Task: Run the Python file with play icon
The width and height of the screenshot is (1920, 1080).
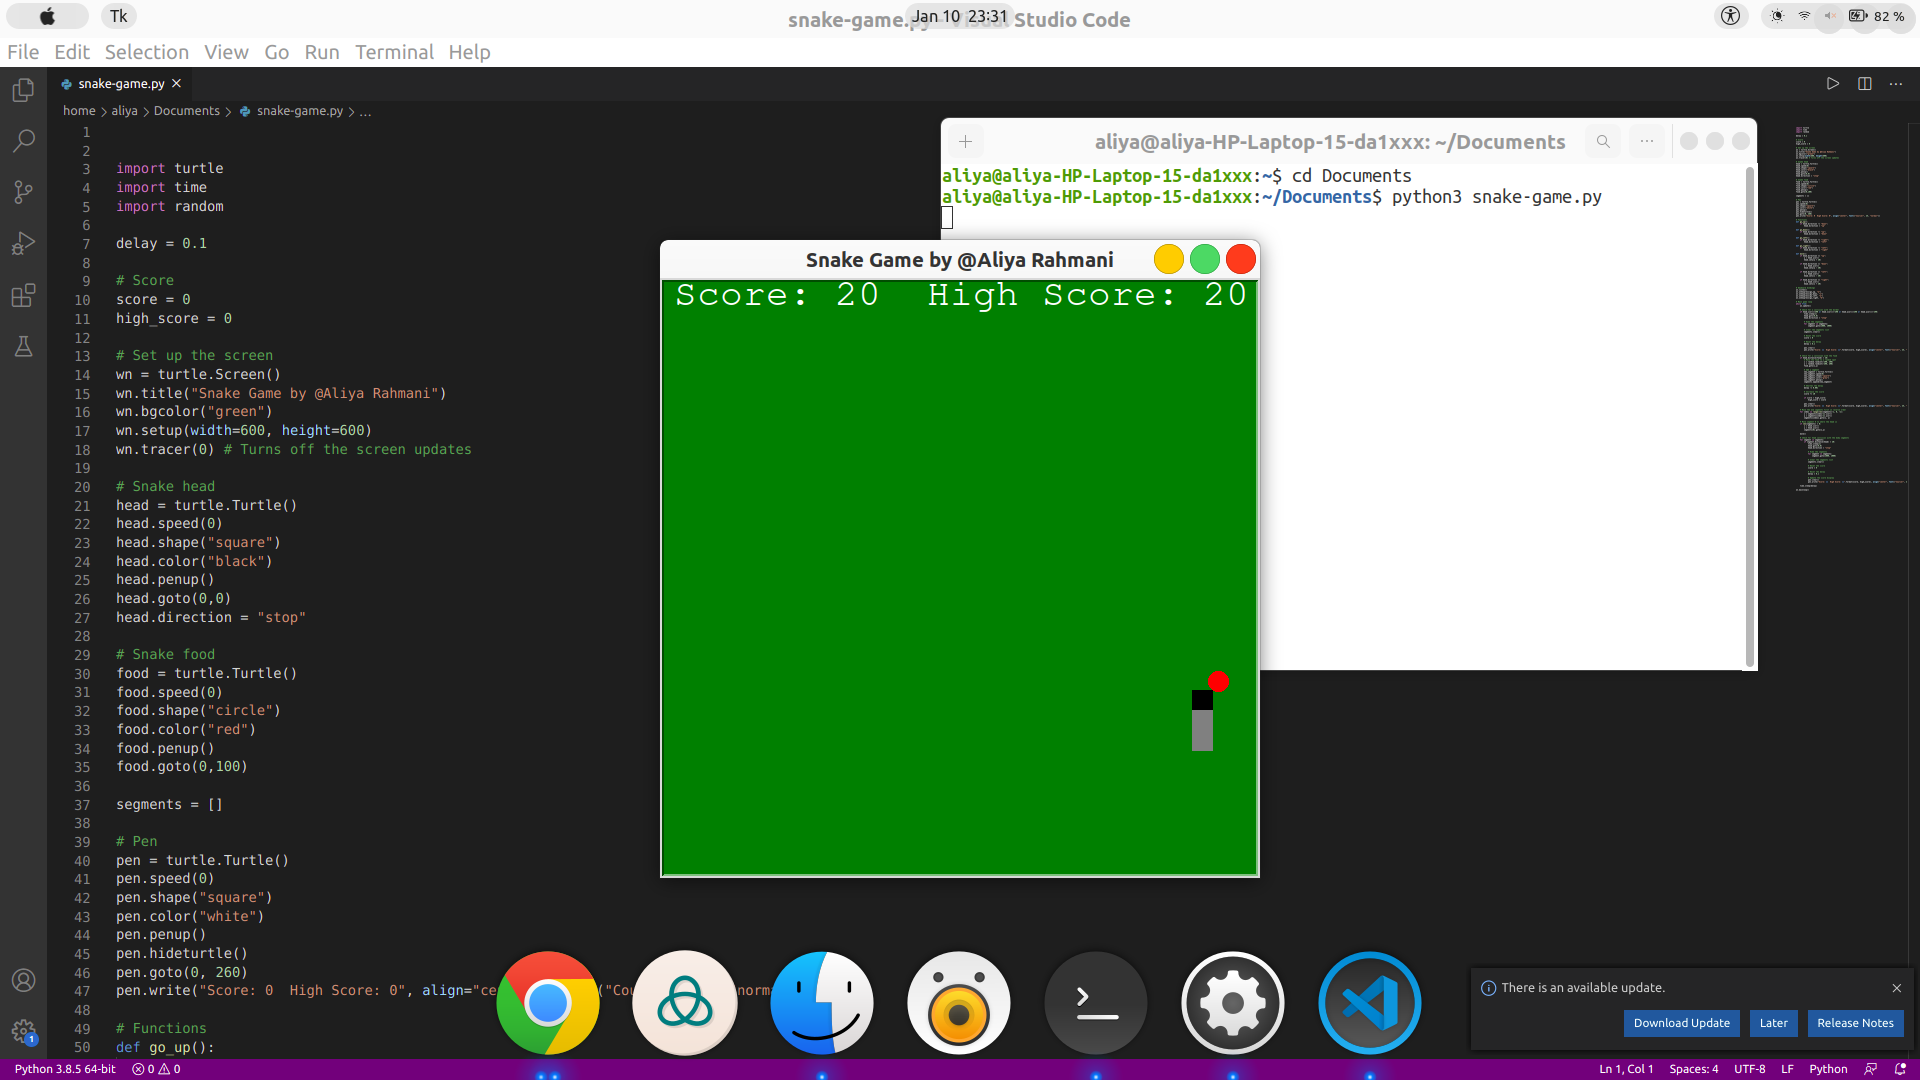Action: (x=1832, y=84)
